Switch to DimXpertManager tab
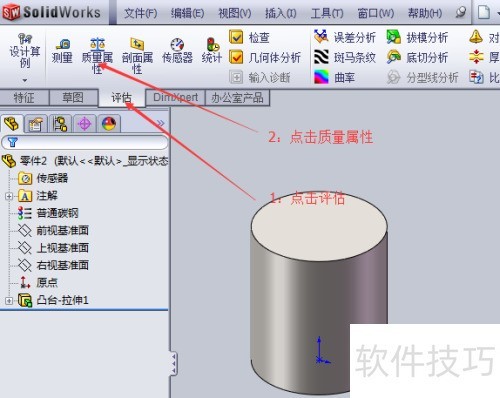The height and width of the screenshot is (398, 500). pyautogui.click(x=84, y=124)
